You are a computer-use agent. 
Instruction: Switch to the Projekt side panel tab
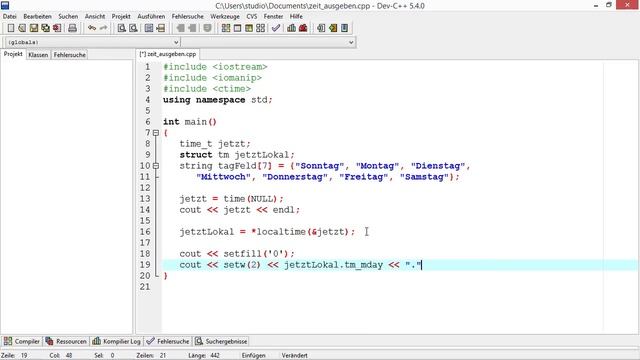[x=13, y=54]
